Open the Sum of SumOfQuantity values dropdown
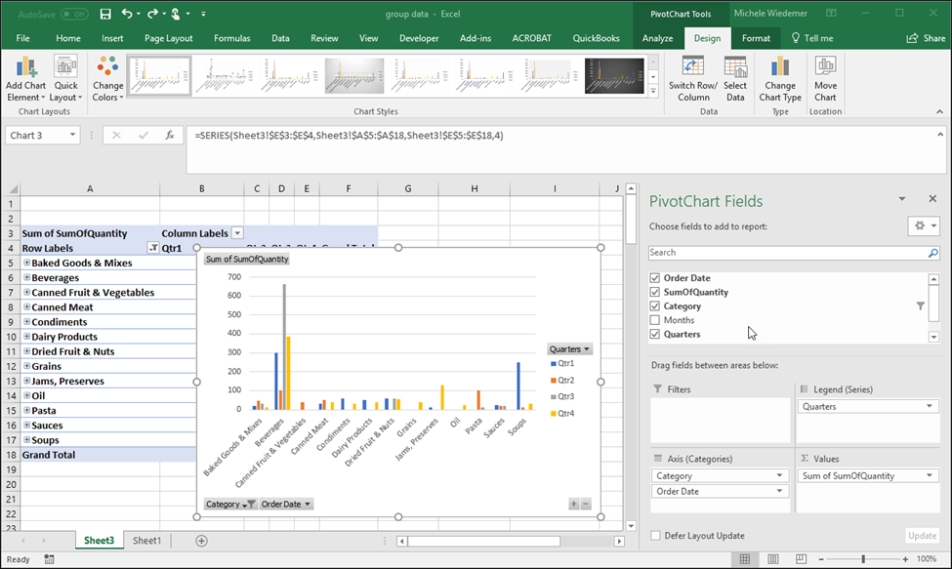This screenshot has width=952, height=569. 930,475
